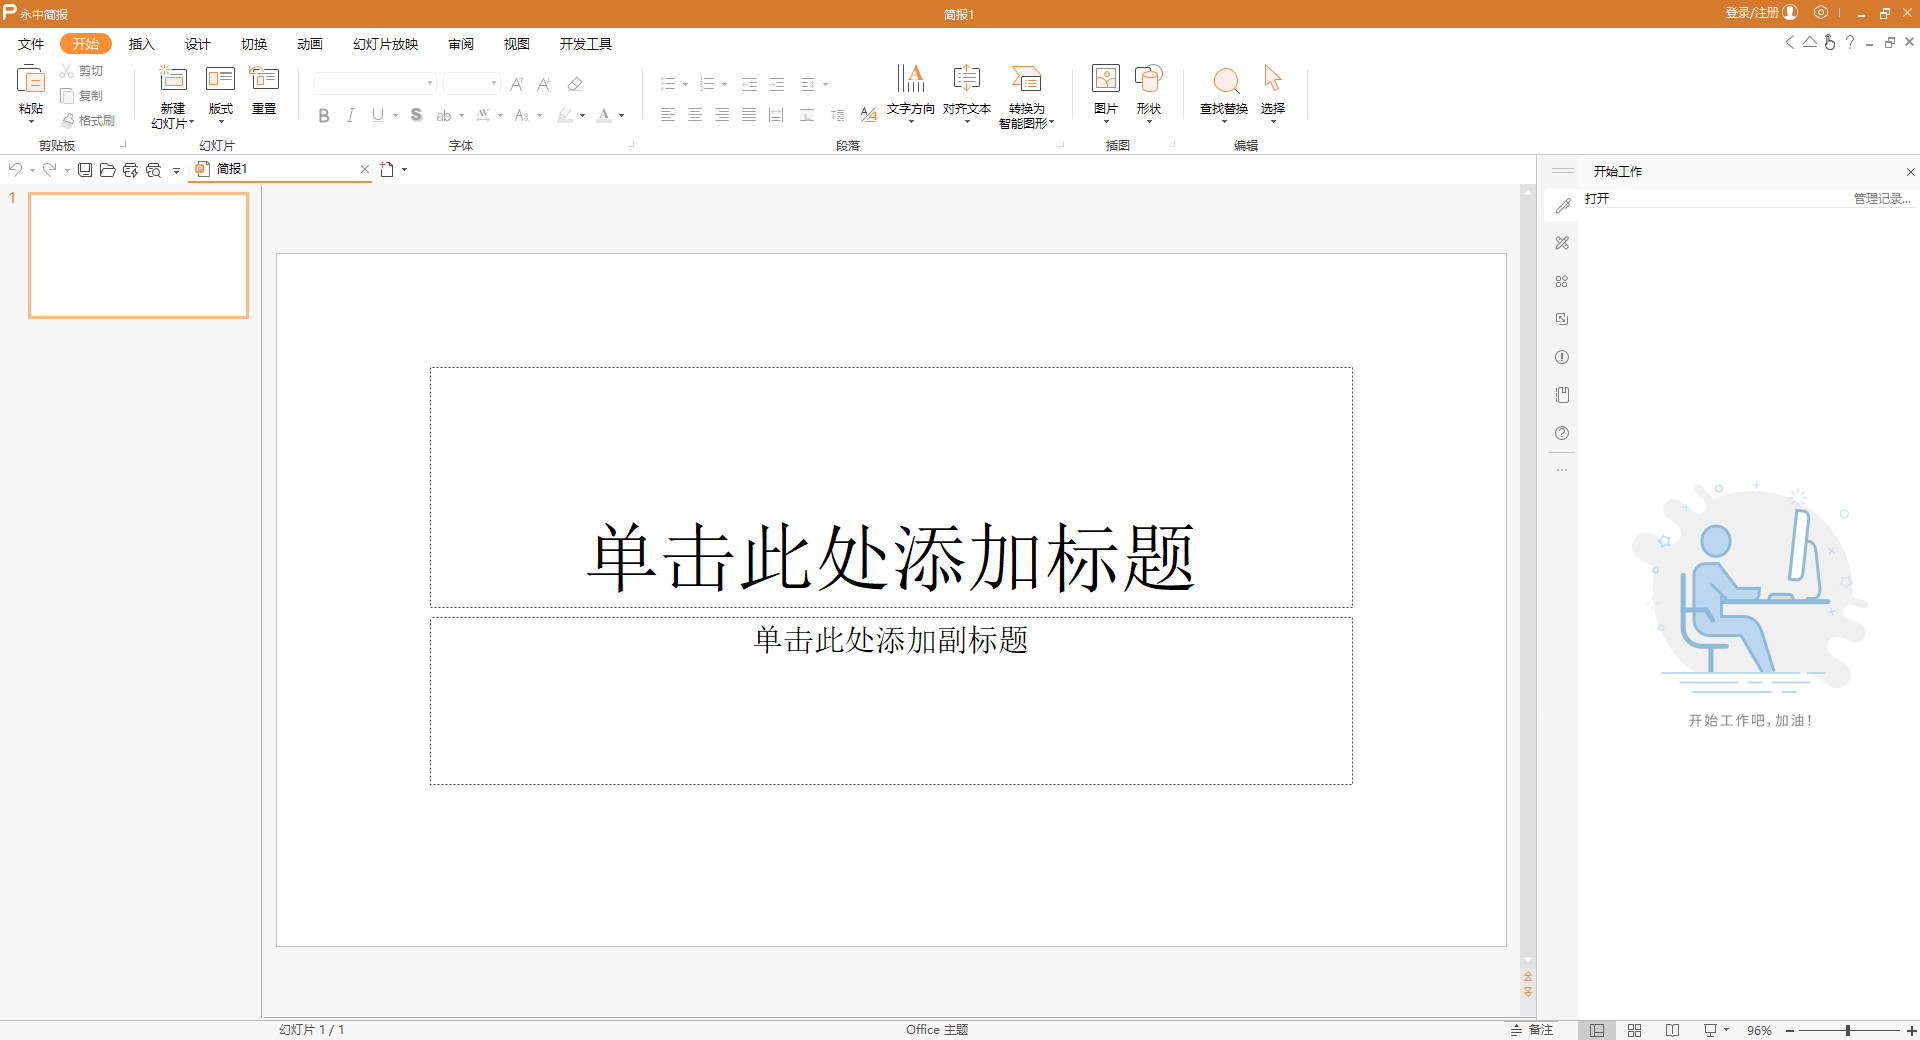The width and height of the screenshot is (1920, 1040).
Task: Click the clear formatting eraser icon
Action: pyautogui.click(x=575, y=84)
